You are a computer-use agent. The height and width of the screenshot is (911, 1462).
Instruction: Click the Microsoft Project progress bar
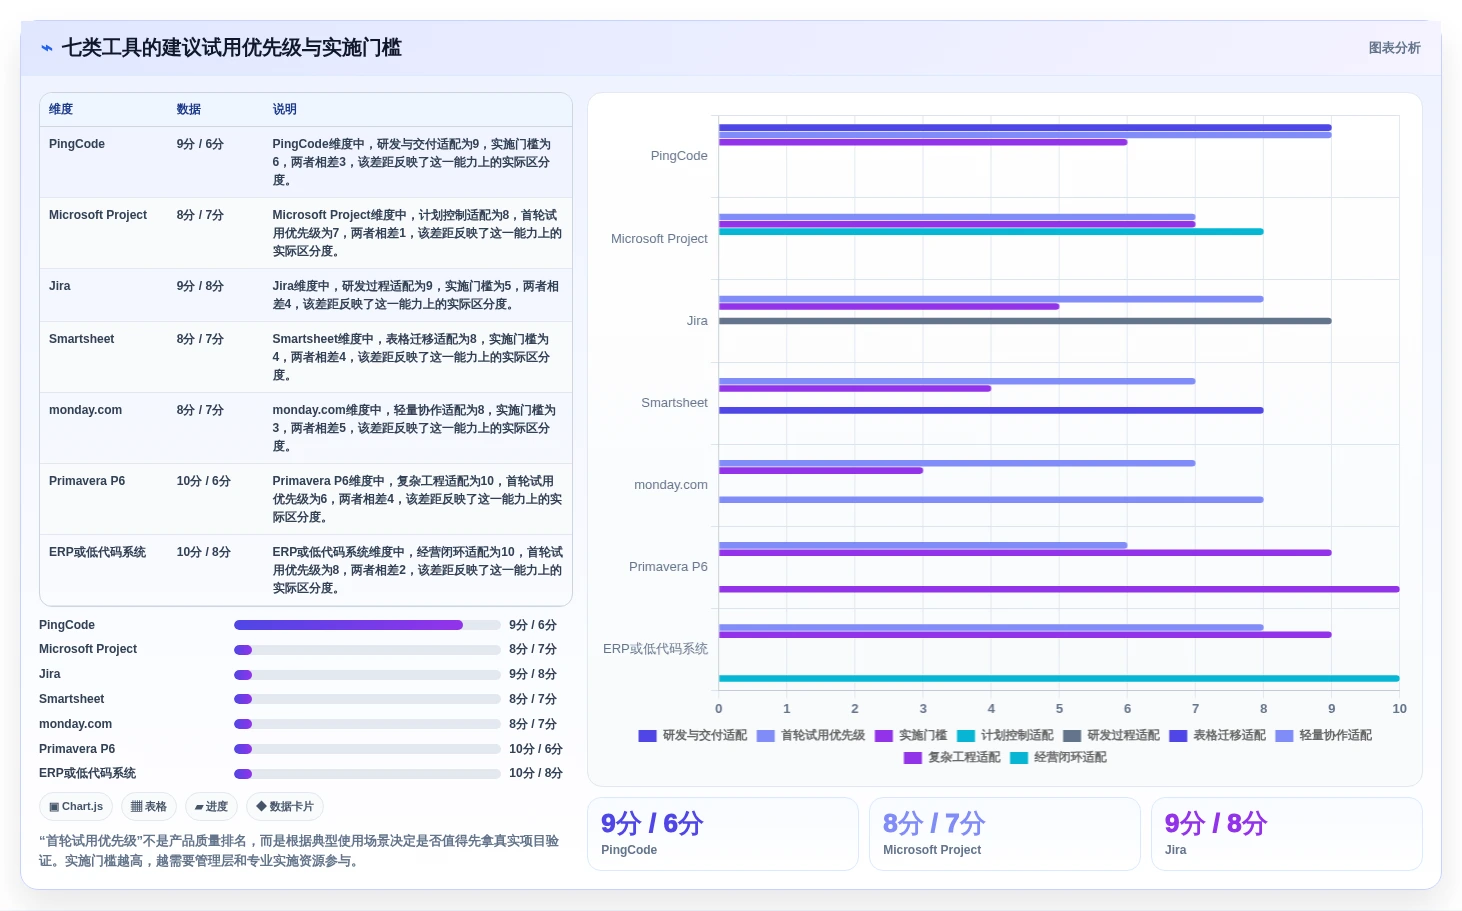point(367,650)
